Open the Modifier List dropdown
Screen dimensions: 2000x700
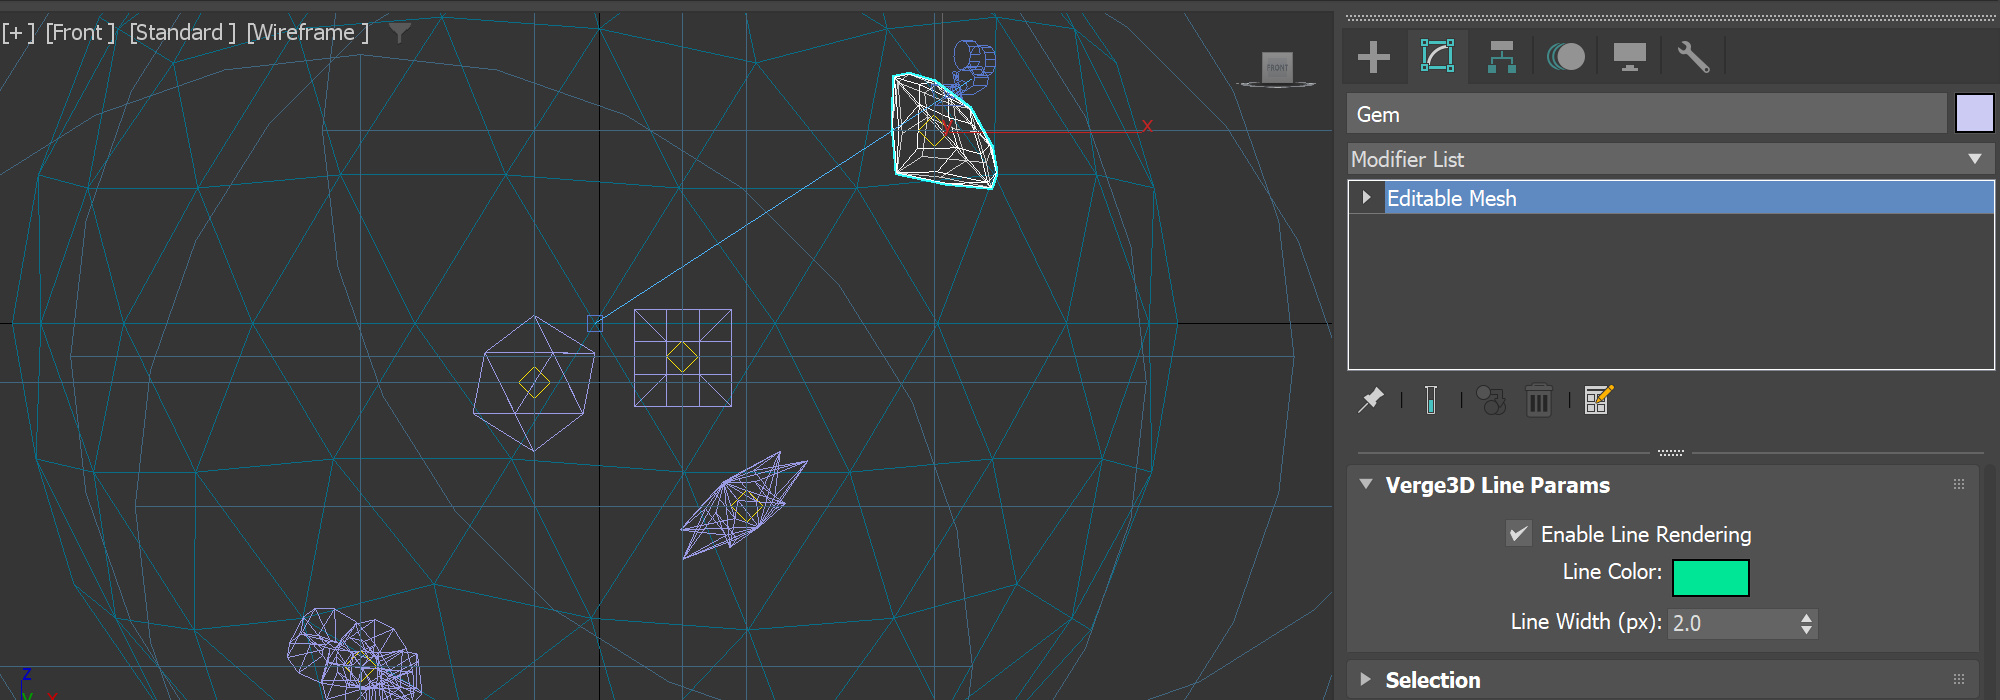[x=1670, y=159]
